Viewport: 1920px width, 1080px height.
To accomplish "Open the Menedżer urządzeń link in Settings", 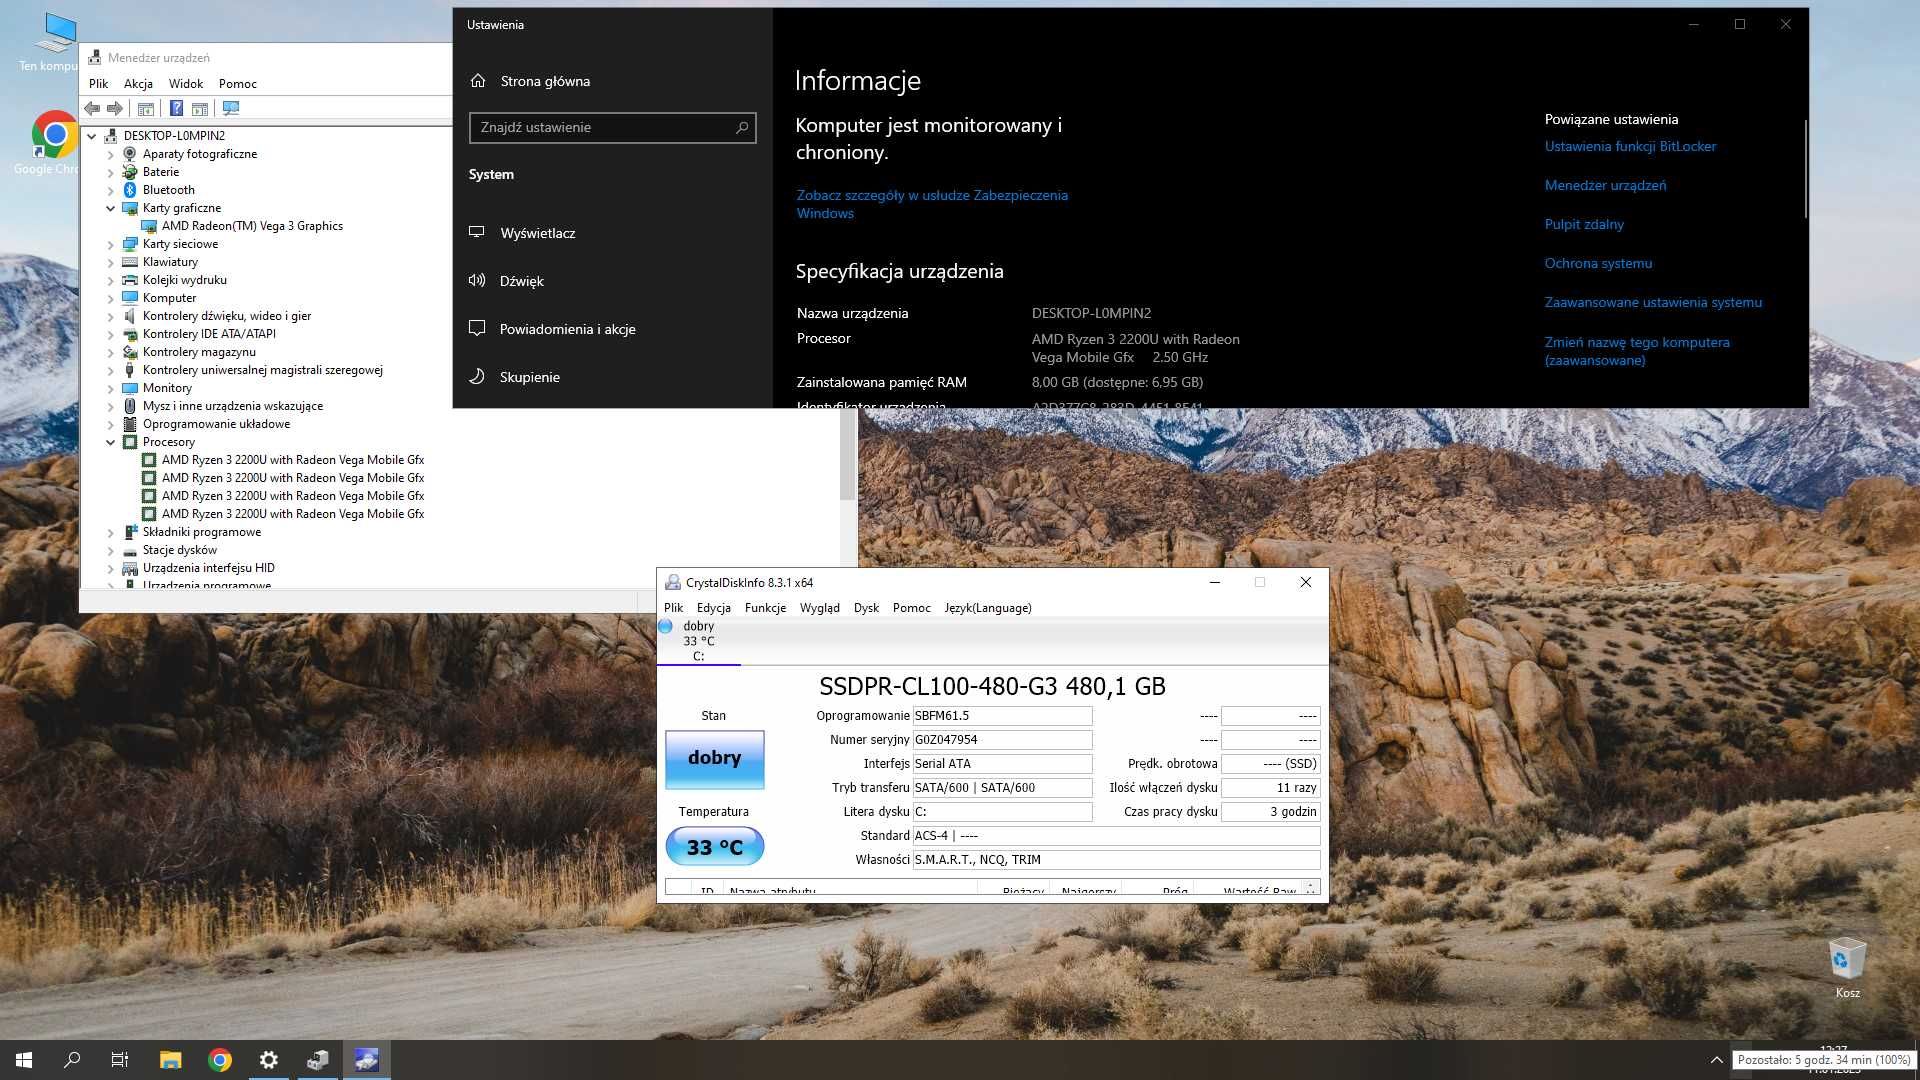I will [x=1605, y=185].
